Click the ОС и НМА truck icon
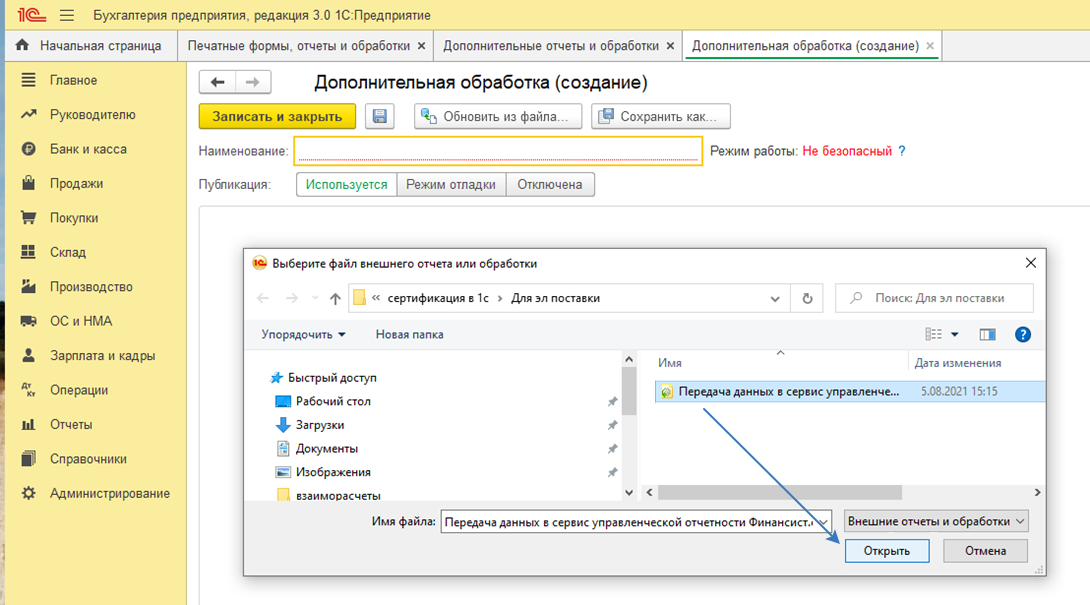Image resolution: width=1090 pixels, height=605 pixels. 29,321
